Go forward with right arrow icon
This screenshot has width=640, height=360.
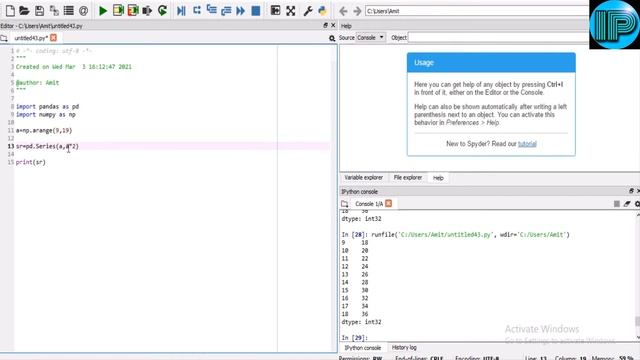[357, 11]
